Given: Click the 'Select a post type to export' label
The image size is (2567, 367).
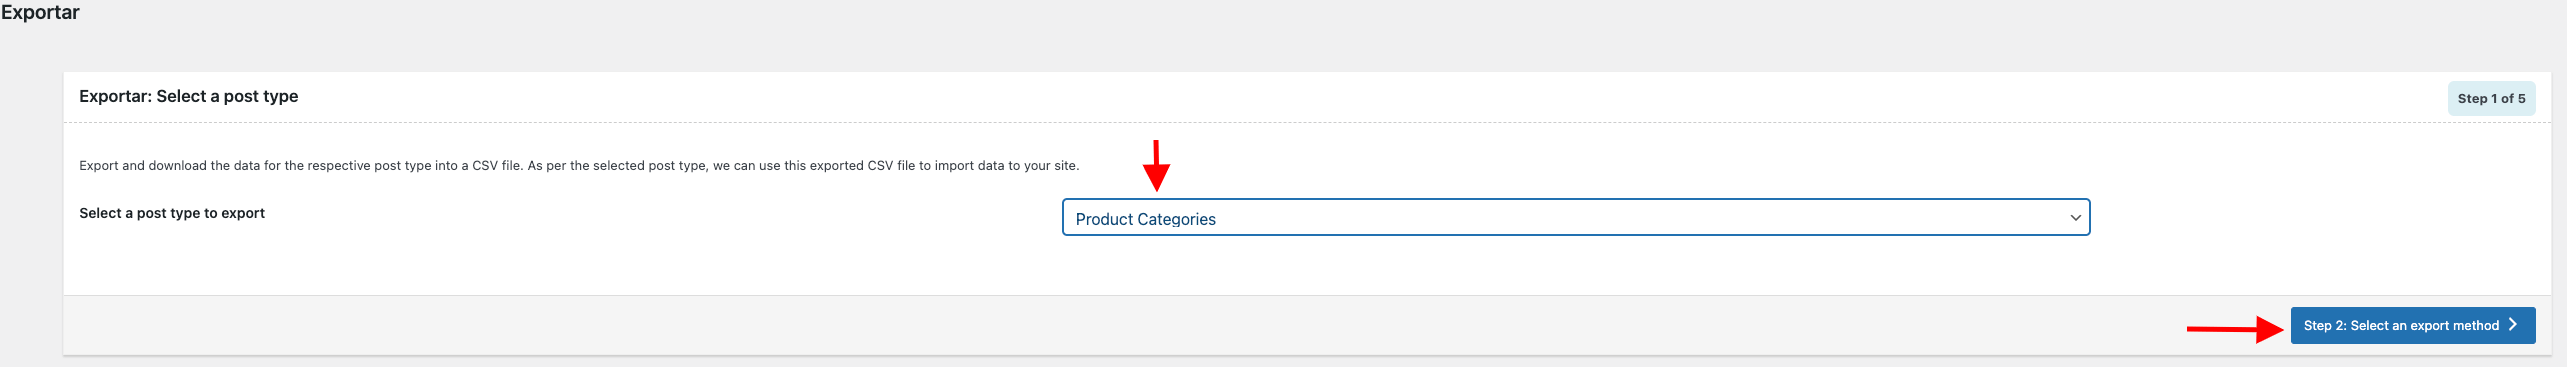Looking at the screenshot, I should 172,213.
